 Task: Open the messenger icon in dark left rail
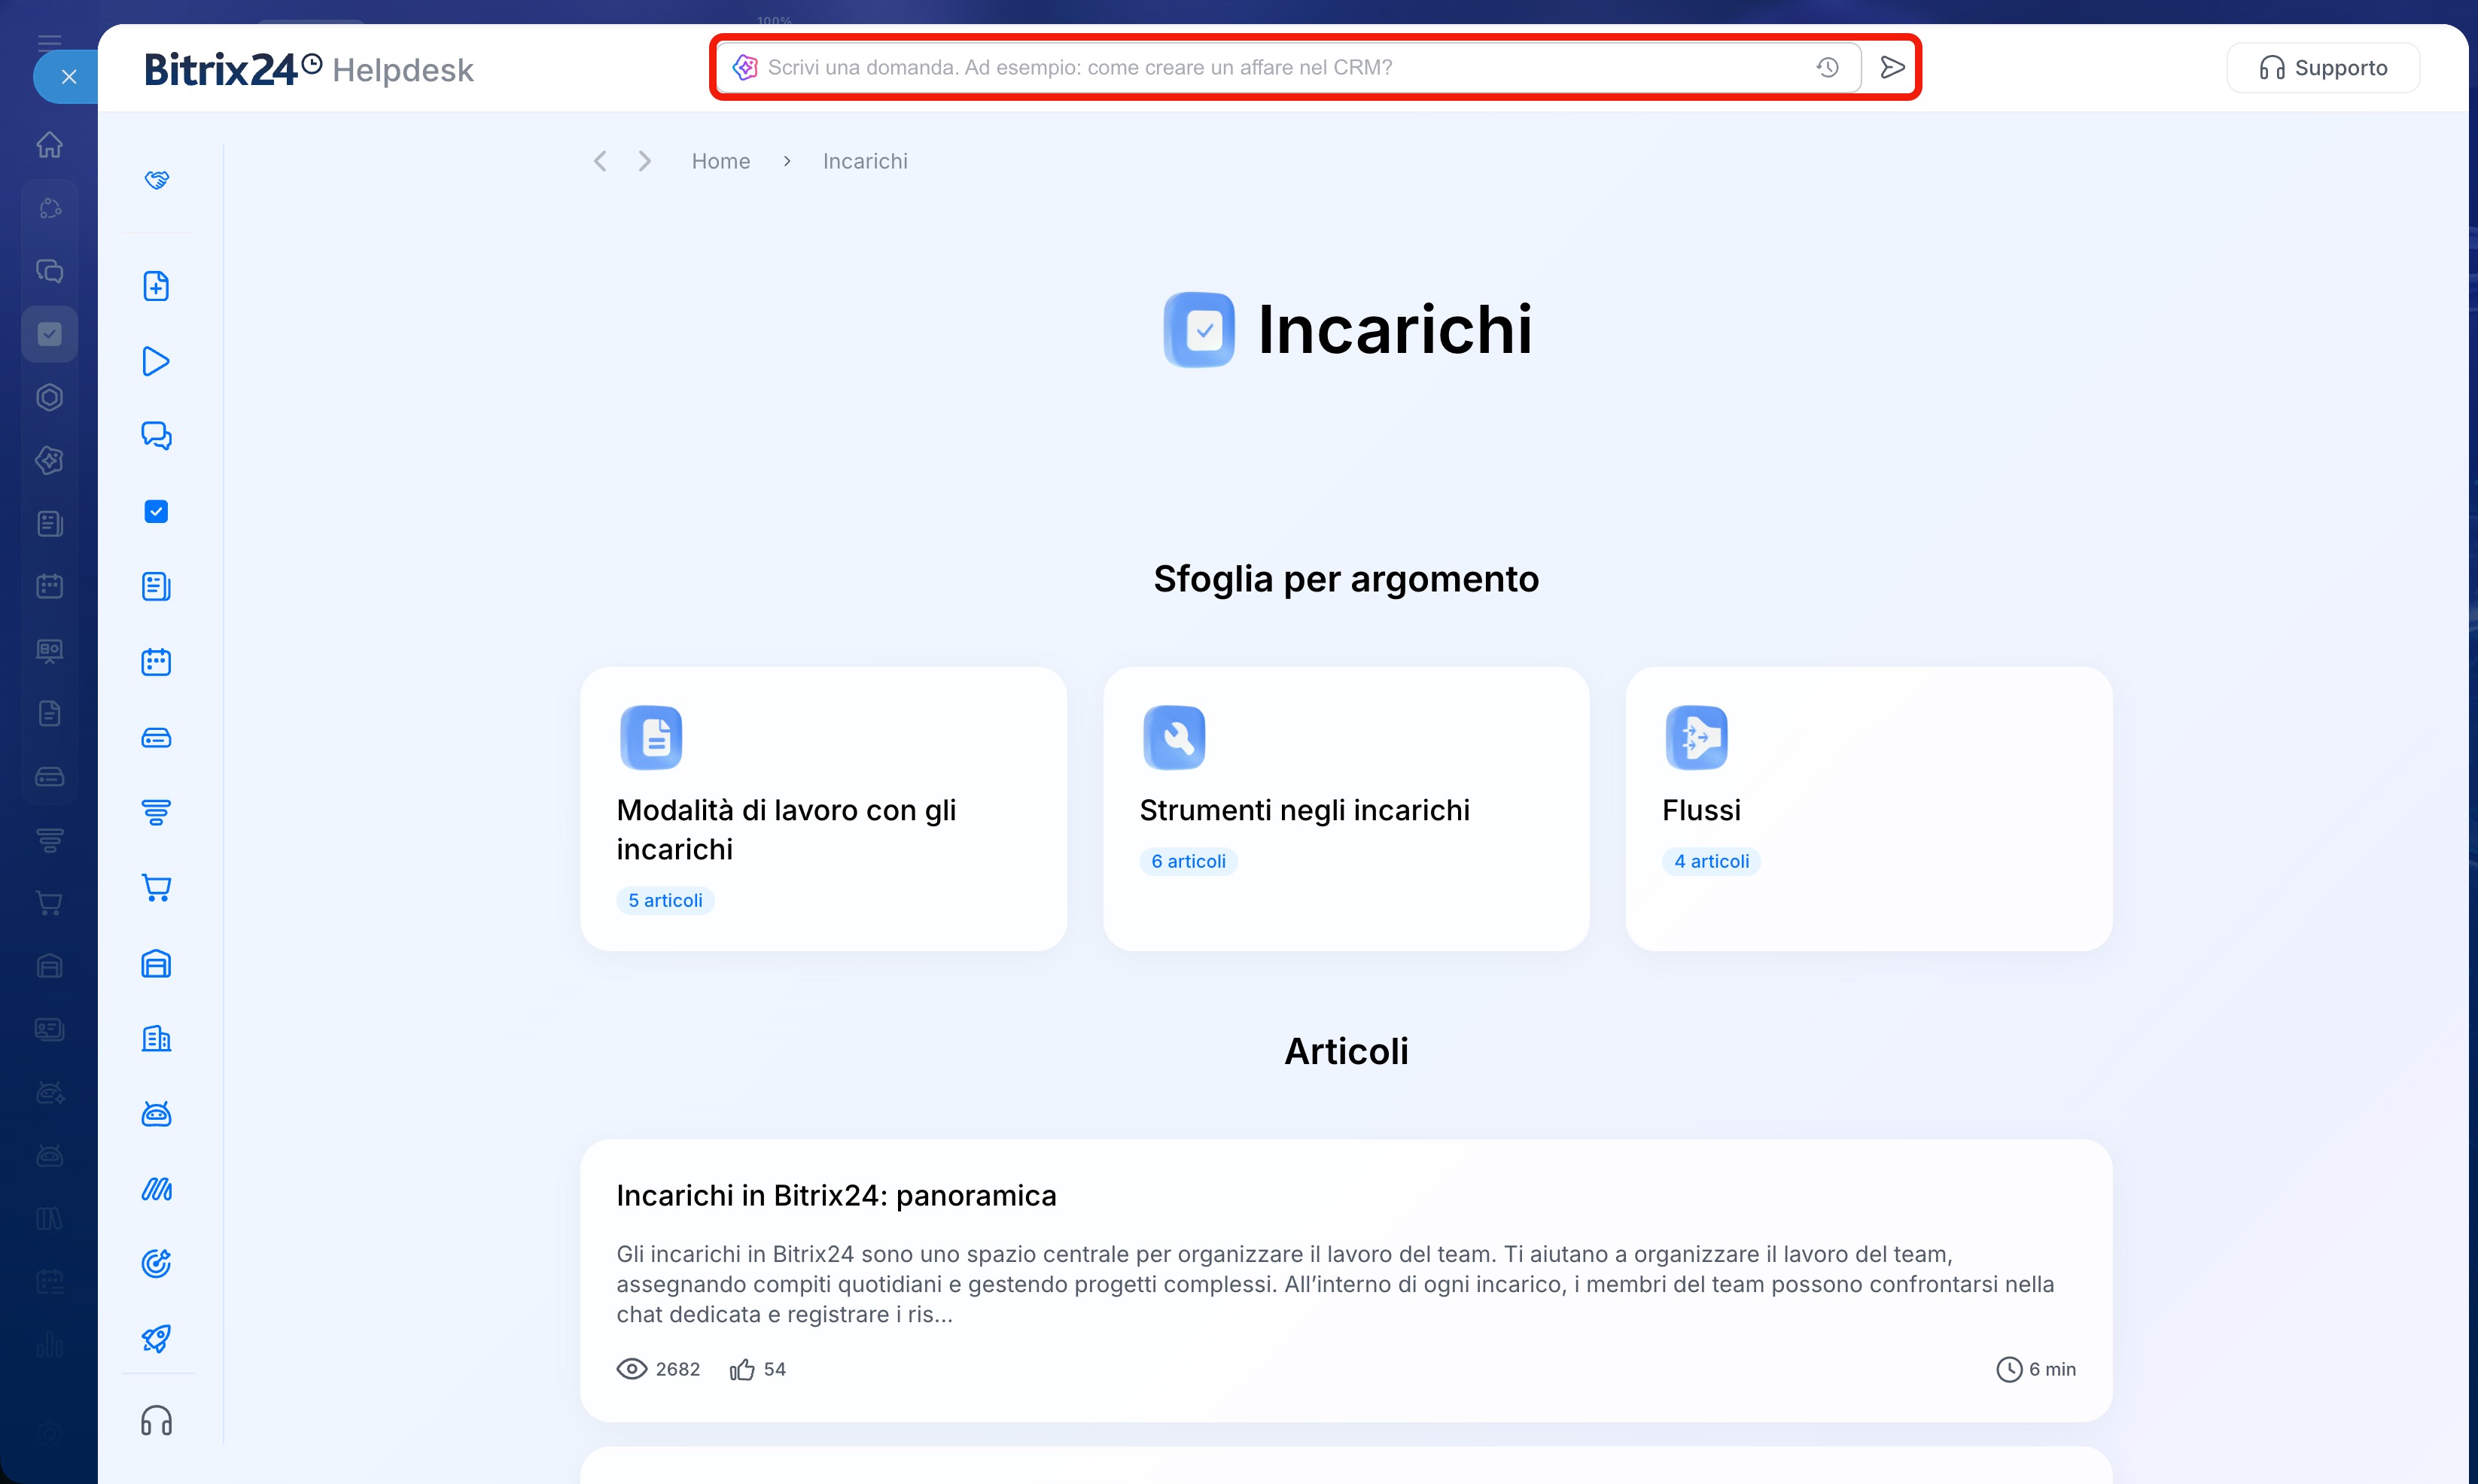click(49, 271)
